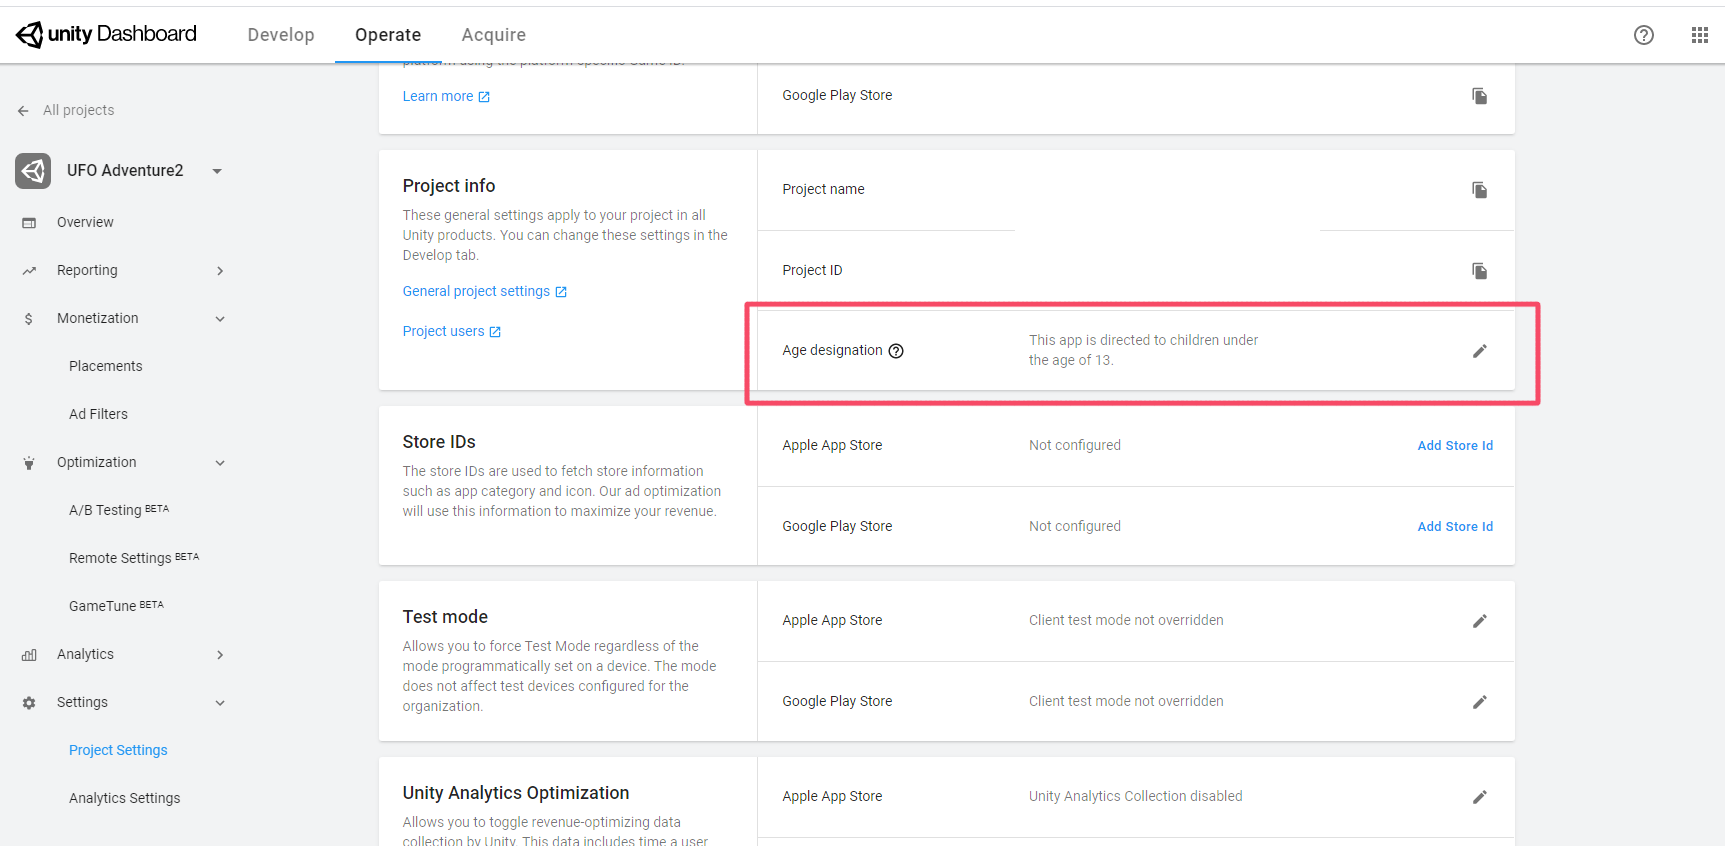The width and height of the screenshot is (1725, 846).
Task: Click the Monetization dollar icon
Action: [x=29, y=319]
